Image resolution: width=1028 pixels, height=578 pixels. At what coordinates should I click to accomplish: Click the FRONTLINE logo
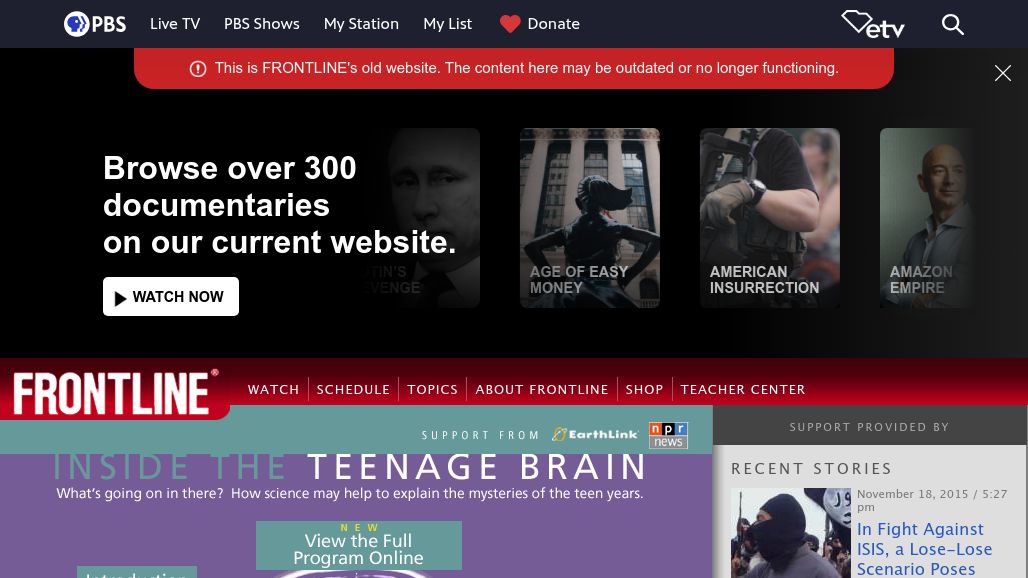pos(116,393)
